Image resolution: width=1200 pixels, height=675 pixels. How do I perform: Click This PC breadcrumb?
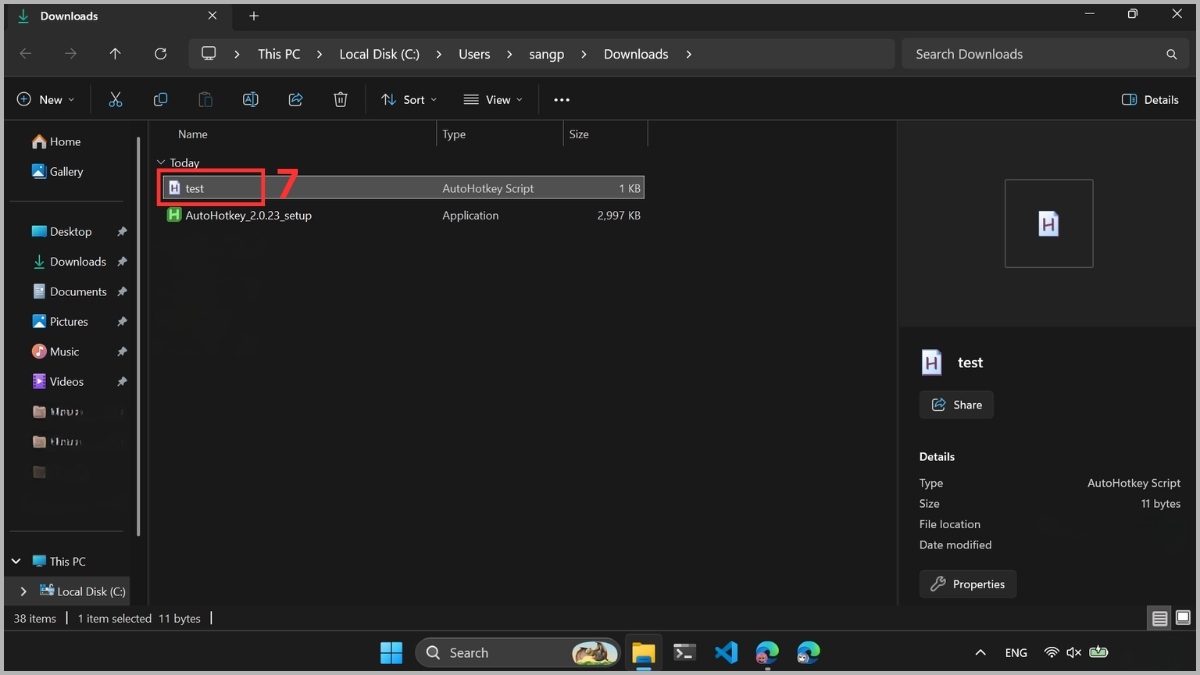pyautogui.click(x=279, y=54)
